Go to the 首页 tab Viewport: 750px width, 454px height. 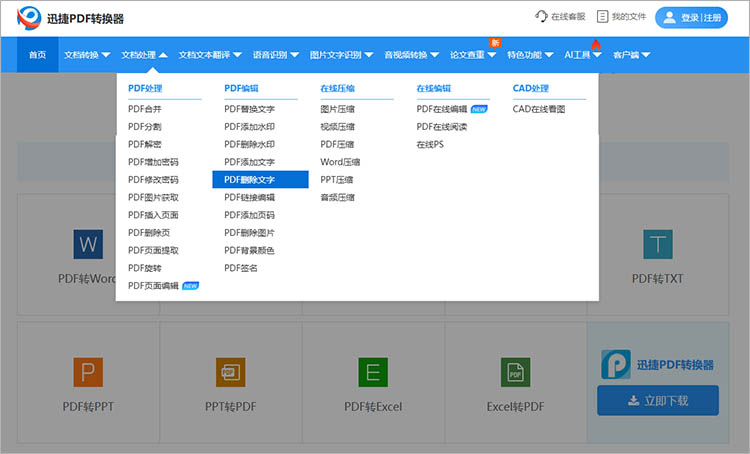click(x=37, y=55)
